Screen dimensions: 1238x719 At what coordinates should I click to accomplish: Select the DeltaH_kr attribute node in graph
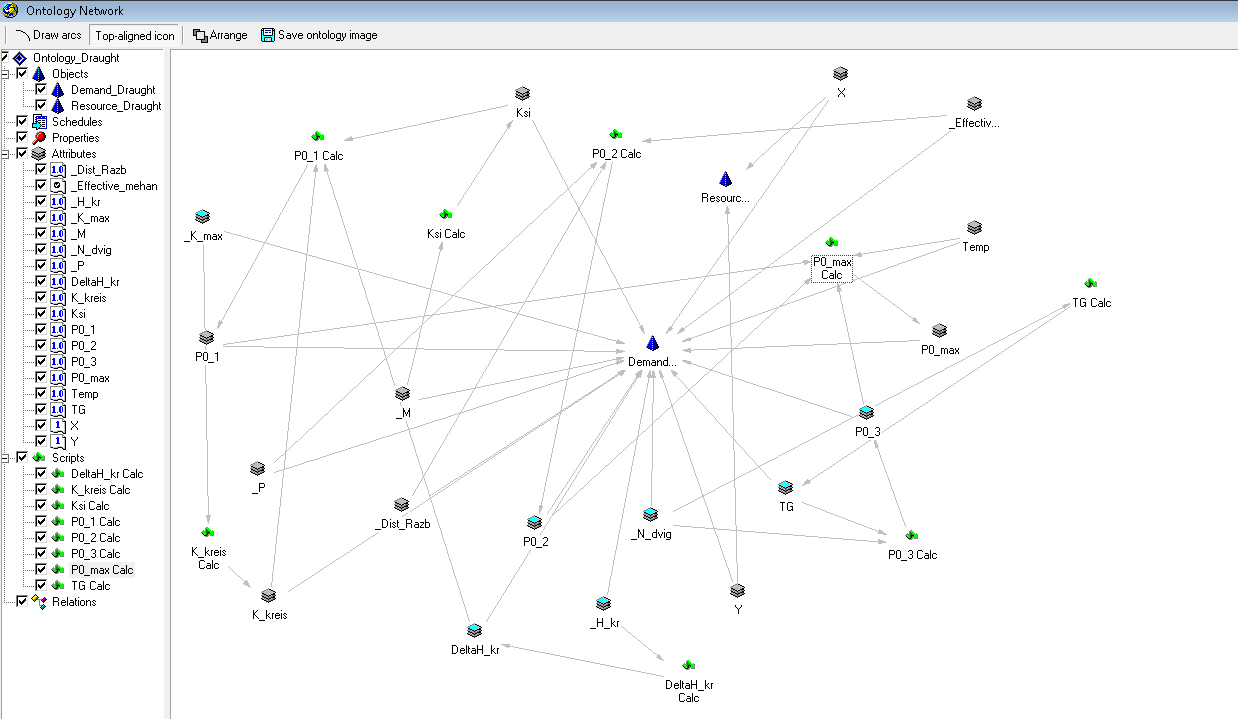475,631
